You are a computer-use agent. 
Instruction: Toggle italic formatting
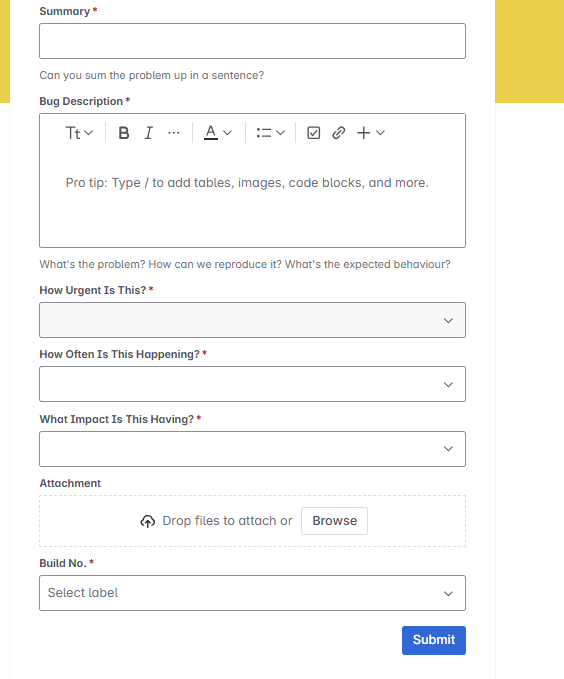pos(149,133)
